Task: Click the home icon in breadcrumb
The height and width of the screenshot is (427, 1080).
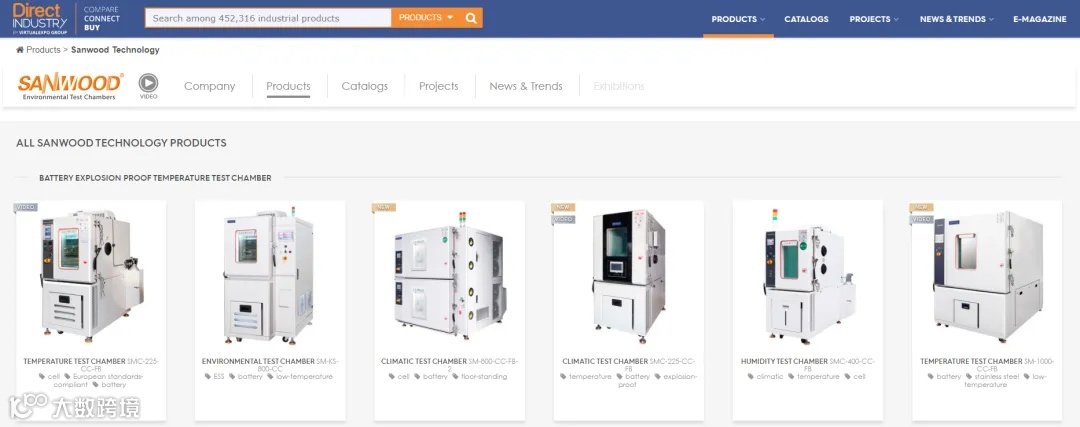Action: [20, 50]
